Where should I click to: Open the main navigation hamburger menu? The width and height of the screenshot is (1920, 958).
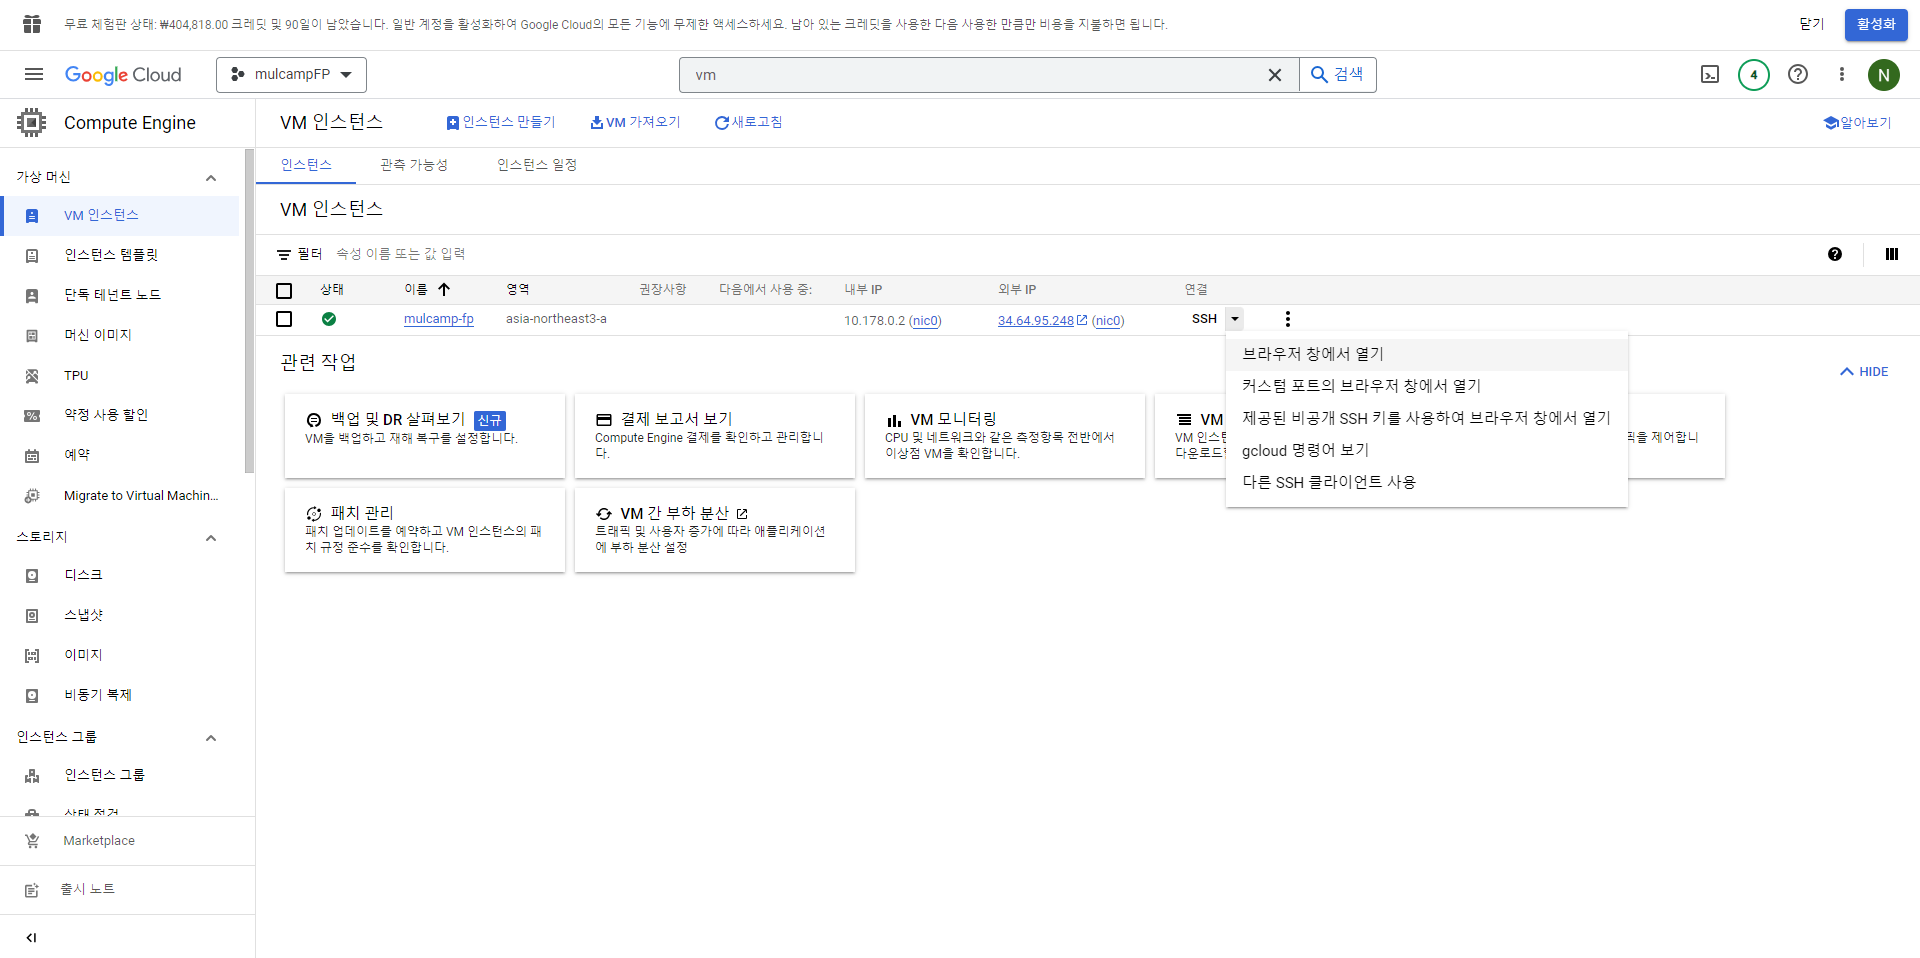click(34, 74)
